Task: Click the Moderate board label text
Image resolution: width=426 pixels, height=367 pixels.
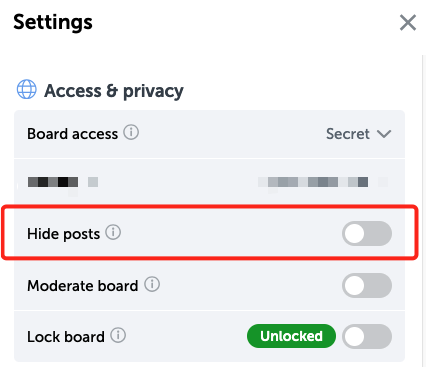Action: pyautogui.click(x=83, y=286)
